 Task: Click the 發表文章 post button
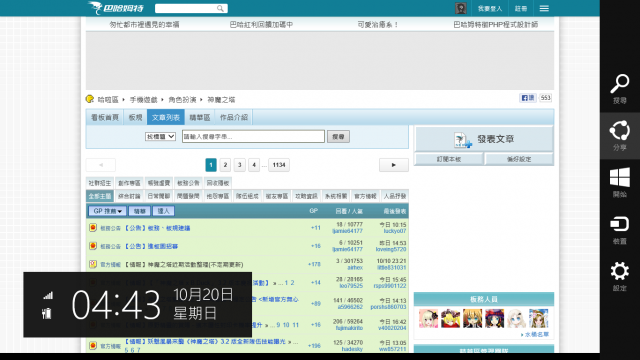coord(484,139)
